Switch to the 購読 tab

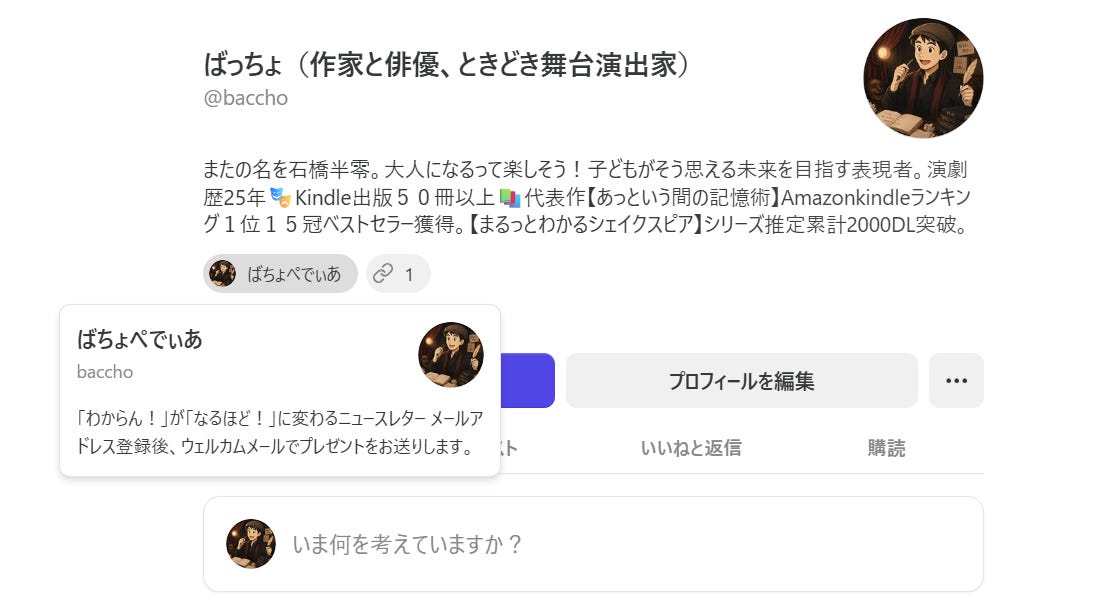coord(886,448)
